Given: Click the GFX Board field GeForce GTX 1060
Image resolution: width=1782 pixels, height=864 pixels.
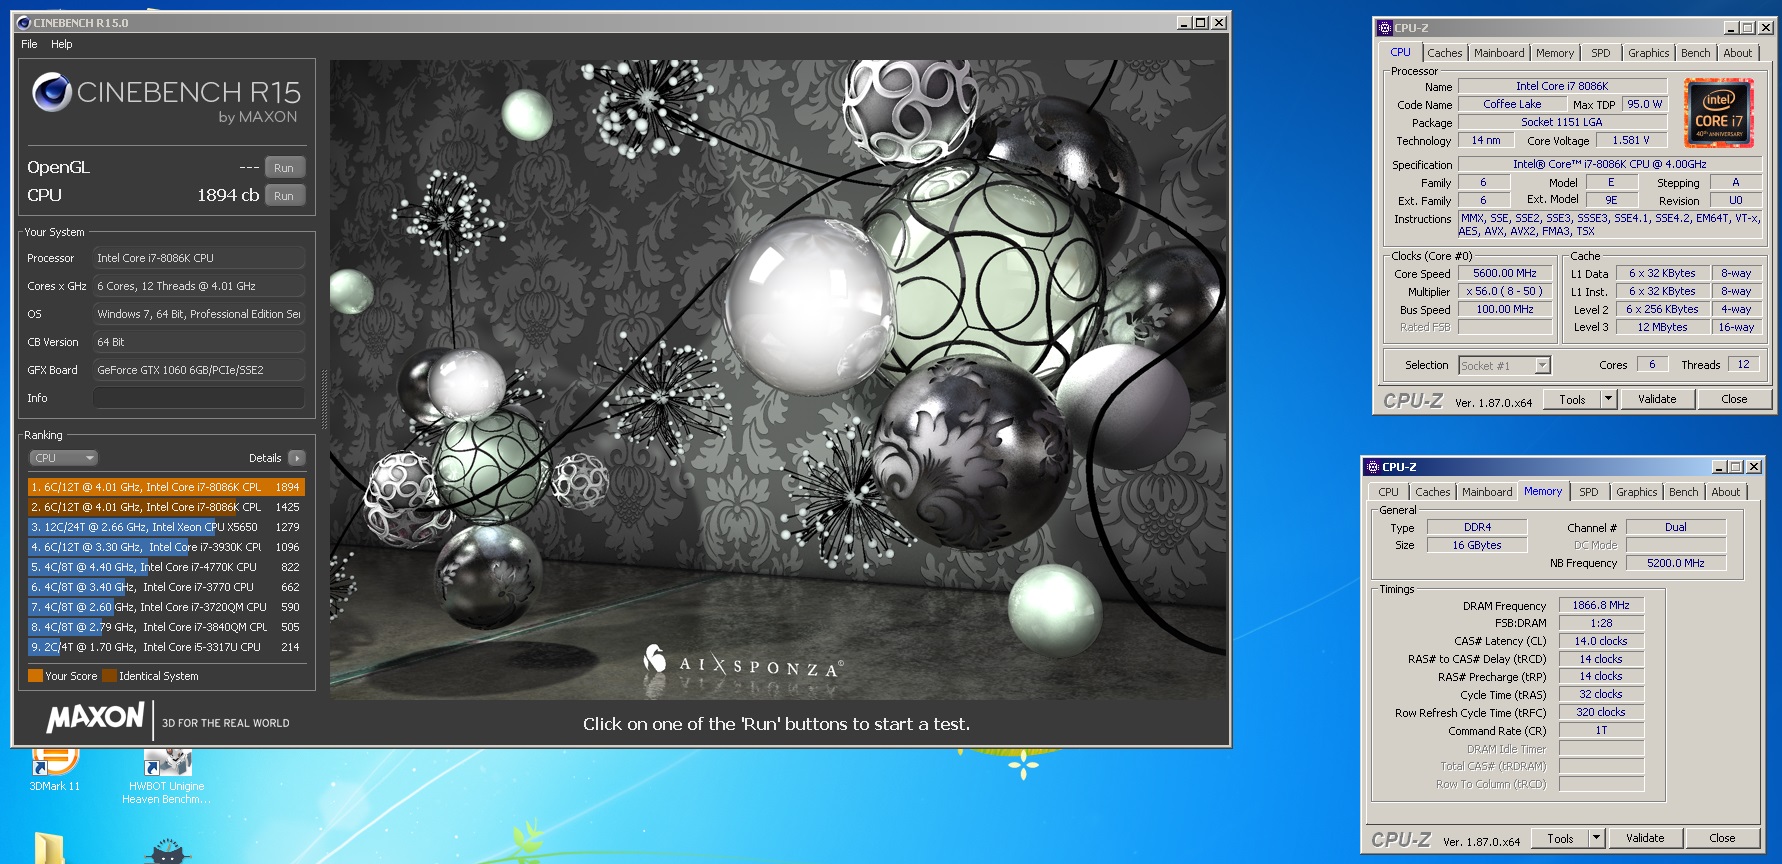Looking at the screenshot, I should (x=199, y=370).
